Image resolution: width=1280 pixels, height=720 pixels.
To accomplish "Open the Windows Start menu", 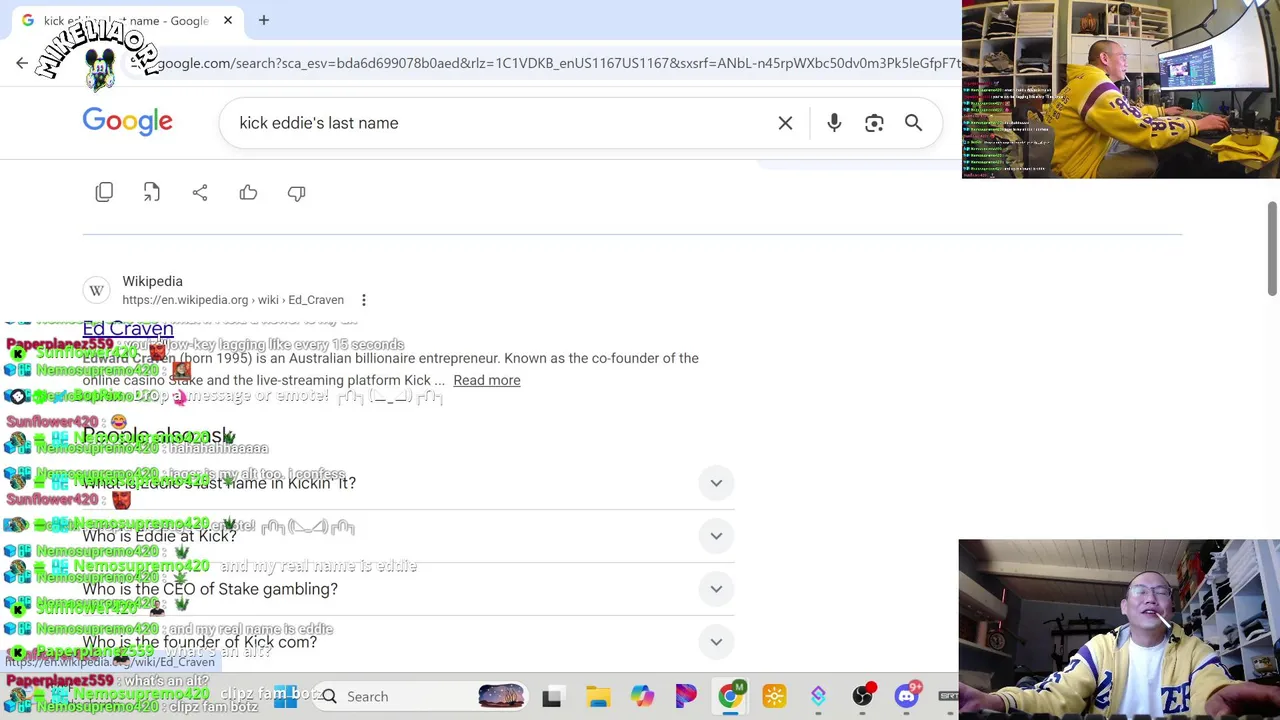I will pos(285,696).
